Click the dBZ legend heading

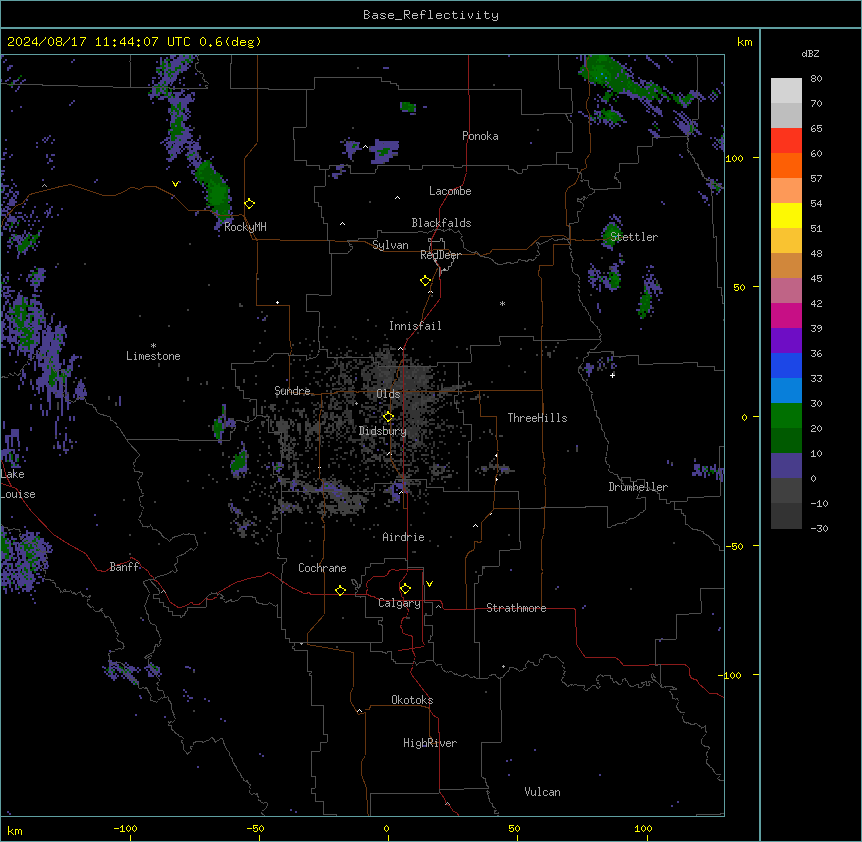810,54
